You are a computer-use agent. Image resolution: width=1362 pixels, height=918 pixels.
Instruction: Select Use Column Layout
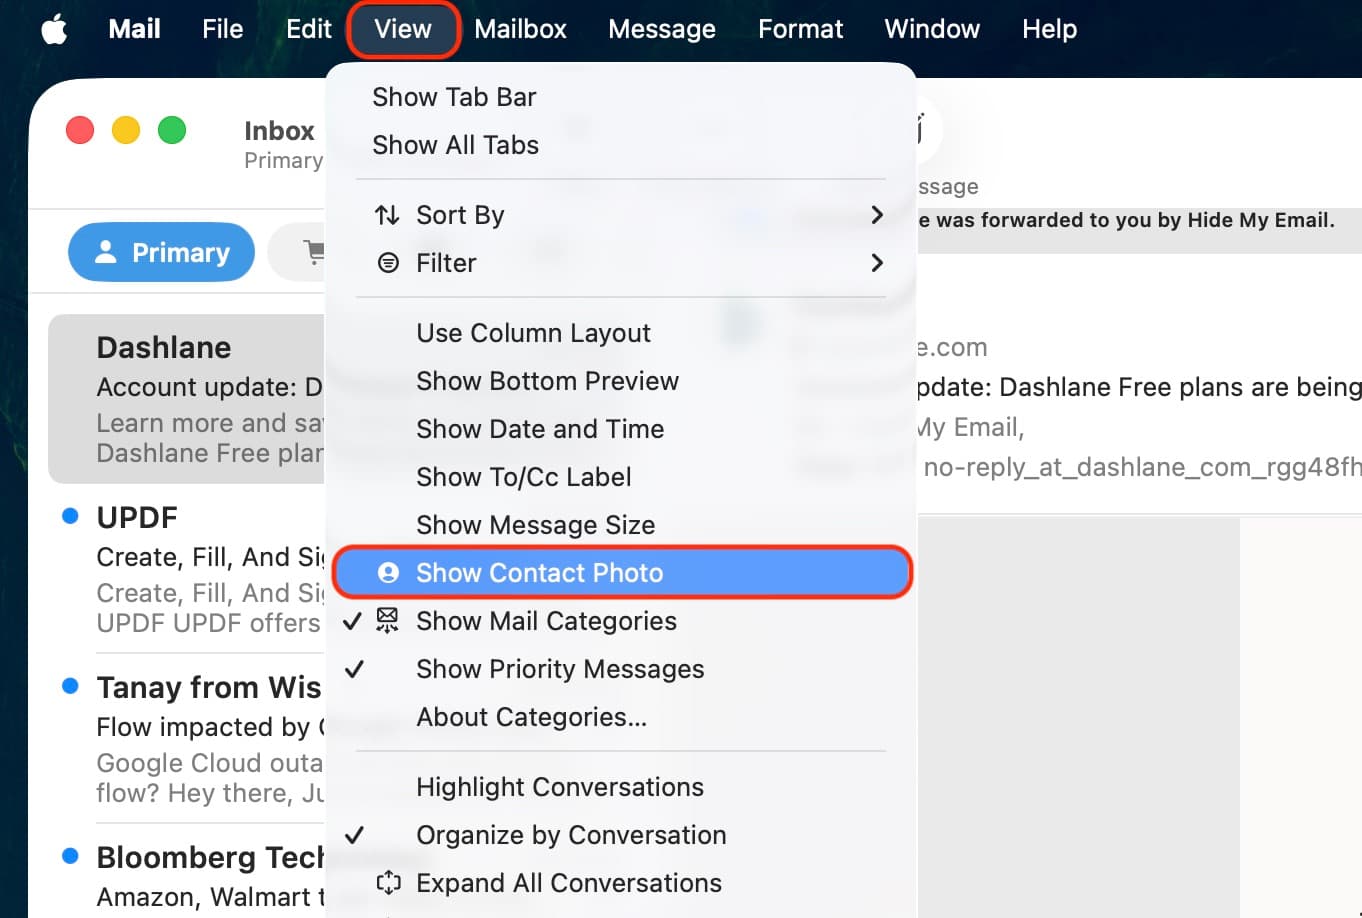tap(621, 333)
